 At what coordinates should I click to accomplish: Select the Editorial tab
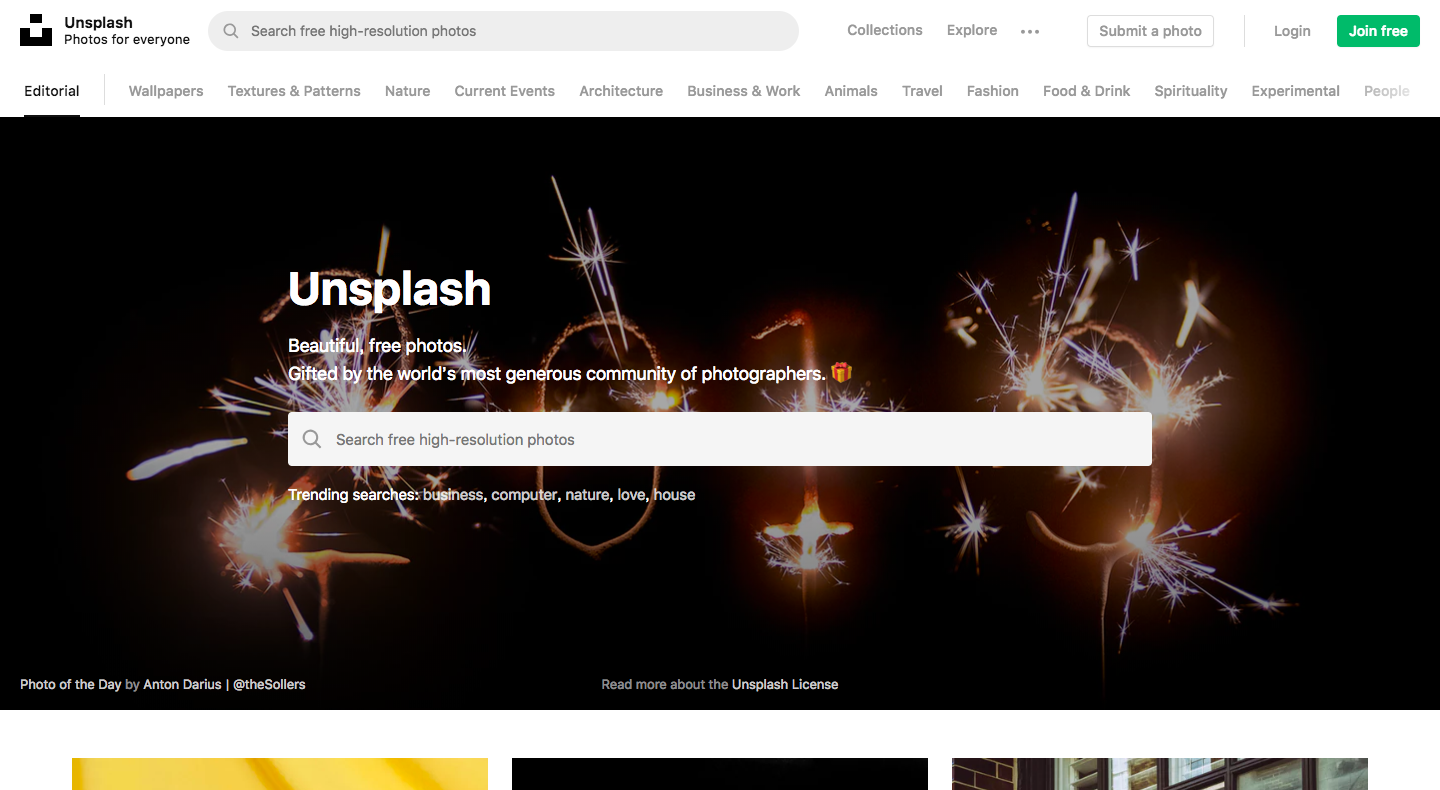tap(52, 91)
